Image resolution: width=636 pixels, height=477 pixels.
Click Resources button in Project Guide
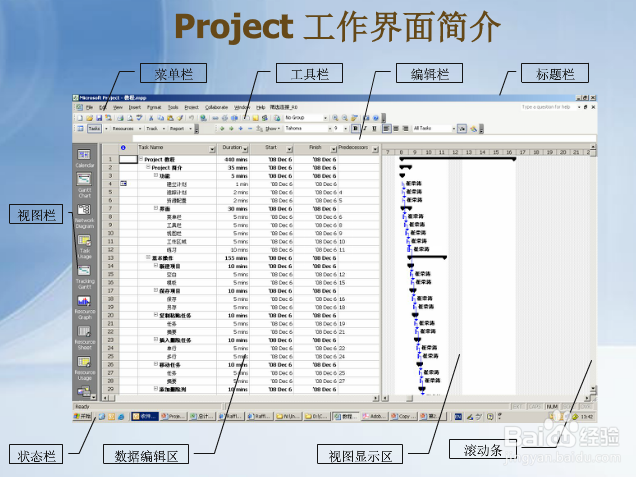point(123,129)
